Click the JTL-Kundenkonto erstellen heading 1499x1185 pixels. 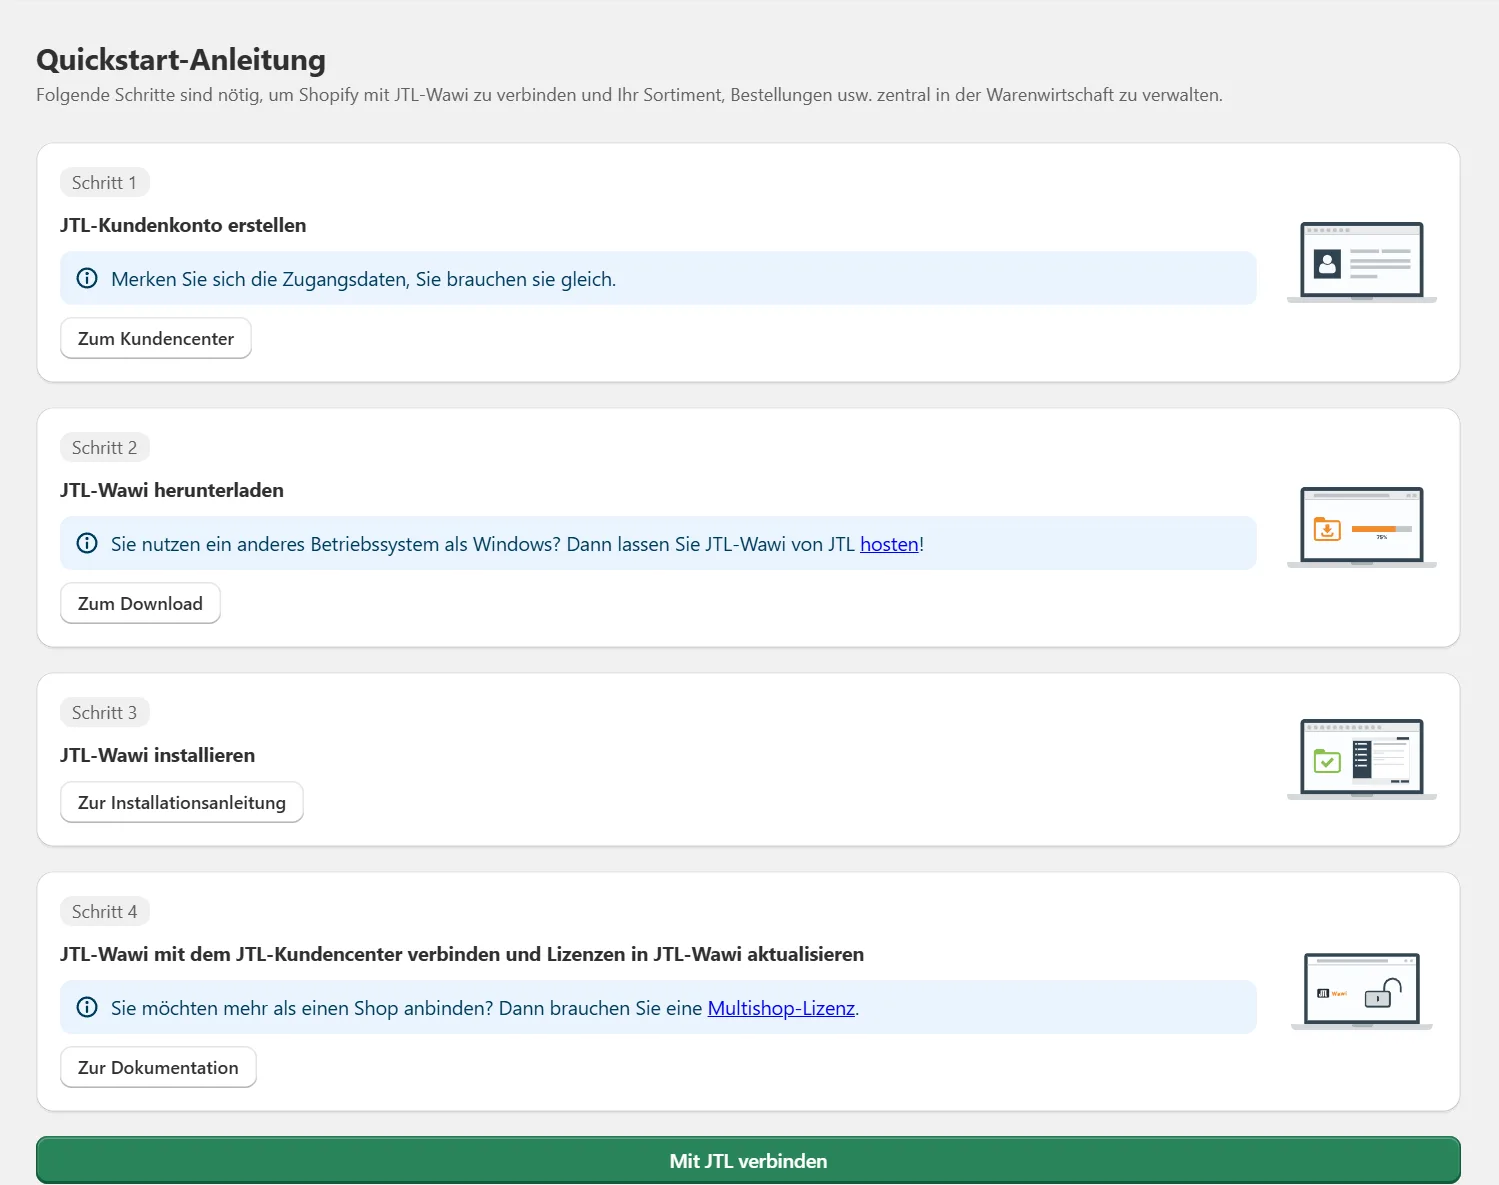click(183, 225)
